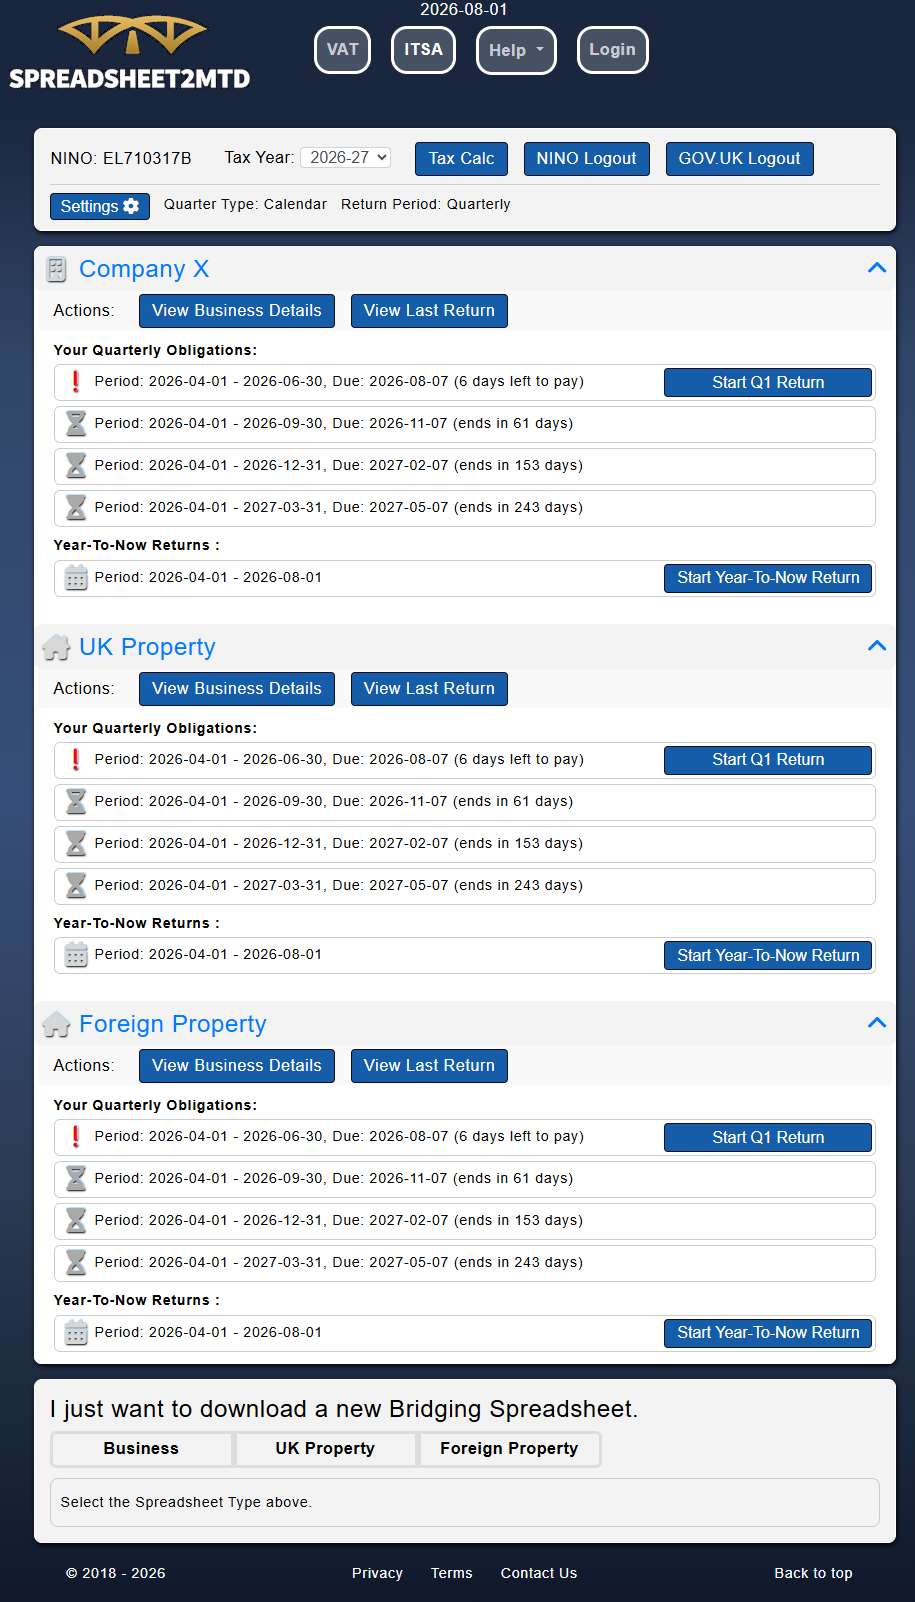
Task: Start Q1 Return for Foreign Property
Action: tap(768, 1138)
